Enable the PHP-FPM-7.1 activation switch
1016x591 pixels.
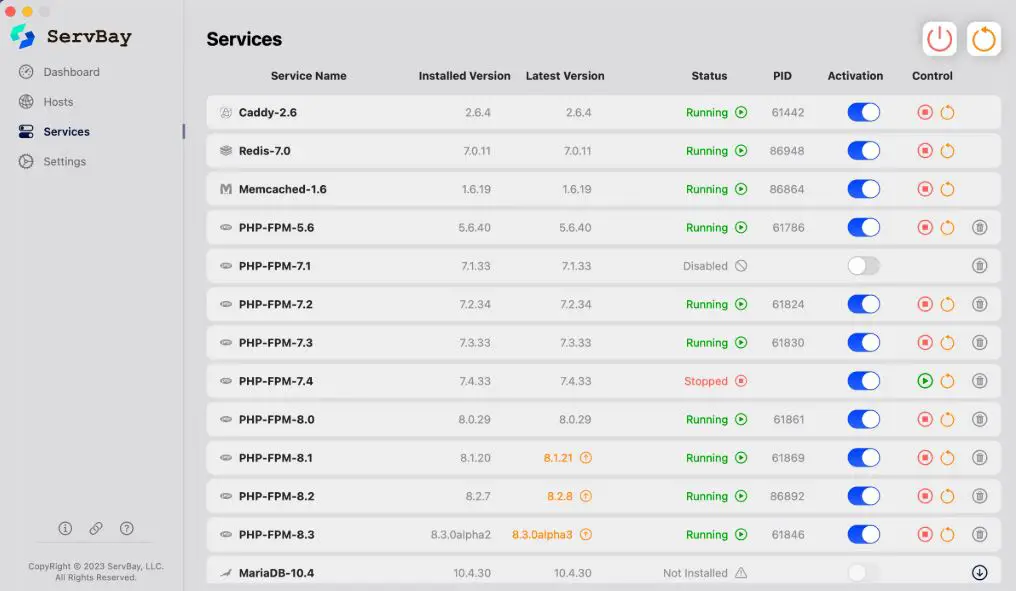click(864, 266)
